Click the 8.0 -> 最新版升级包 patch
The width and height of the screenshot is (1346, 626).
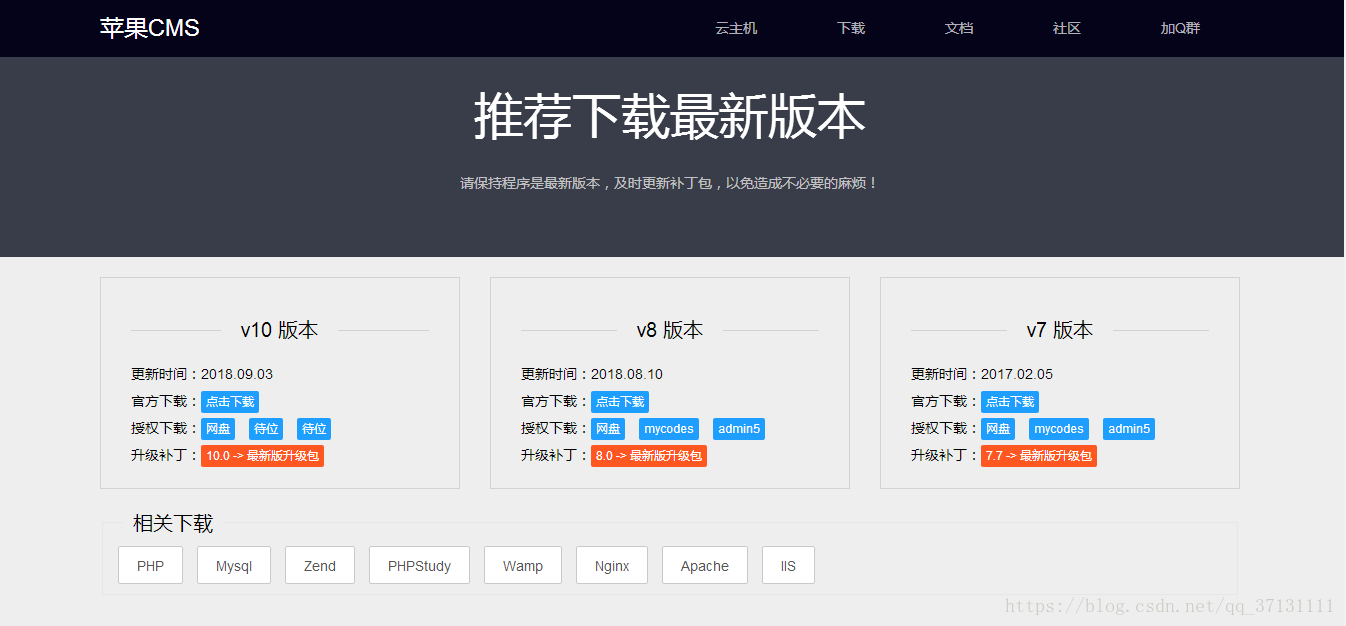[648, 455]
